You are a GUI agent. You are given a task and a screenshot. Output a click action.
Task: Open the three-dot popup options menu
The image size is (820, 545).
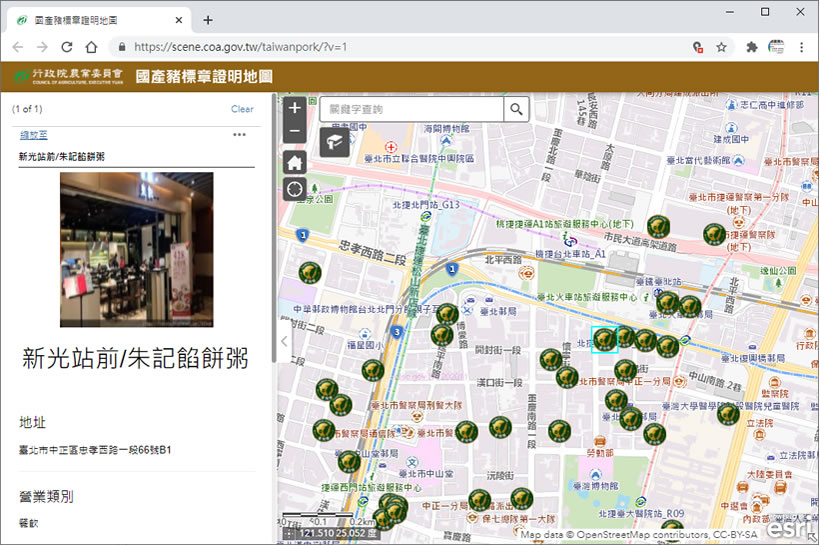(x=239, y=135)
